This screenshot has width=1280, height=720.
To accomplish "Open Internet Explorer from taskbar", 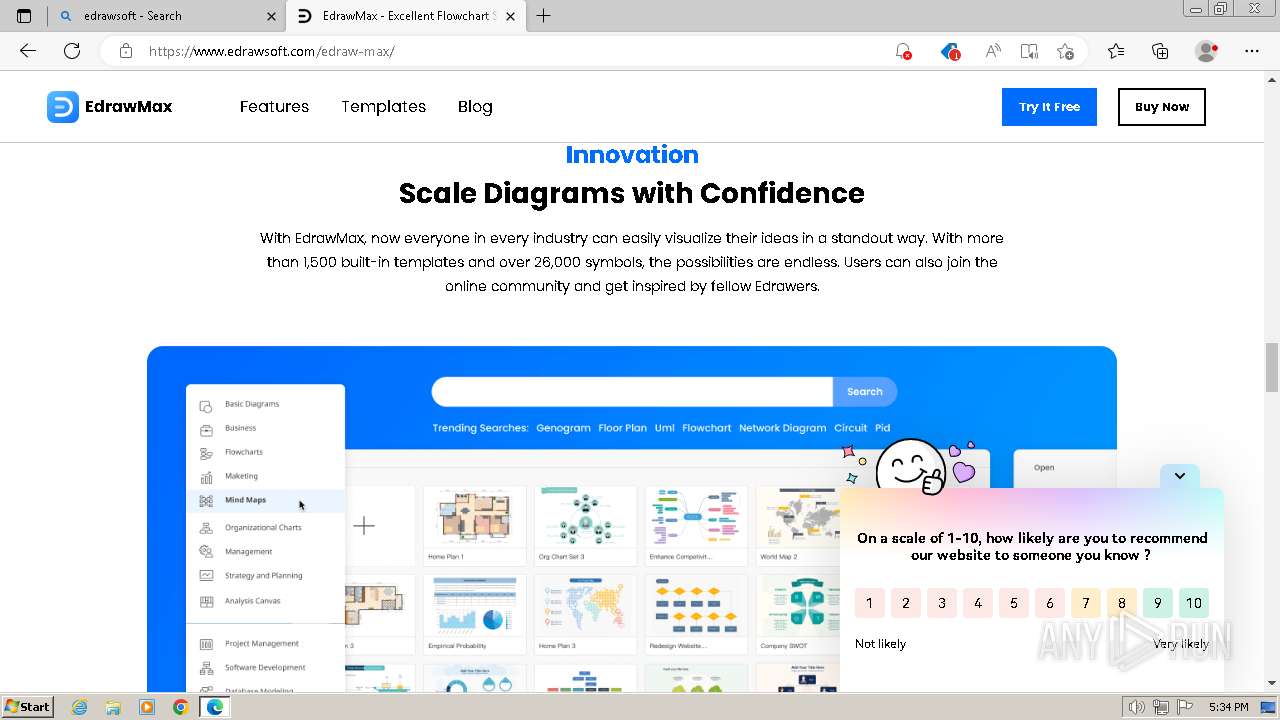I will 80,707.
